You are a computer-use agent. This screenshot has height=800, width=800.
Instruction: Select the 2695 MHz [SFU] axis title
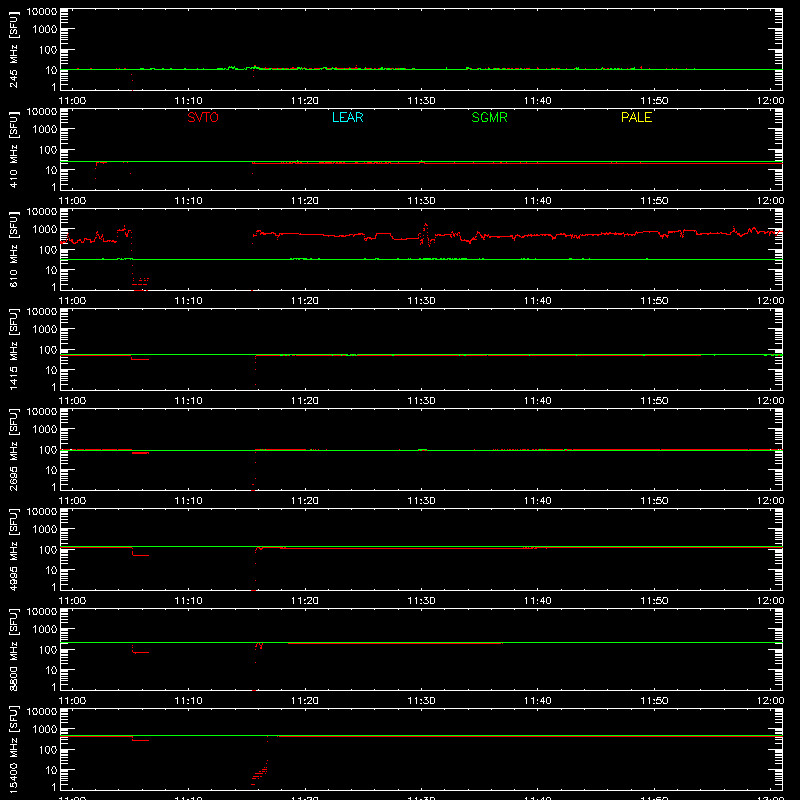tap(13, 449)
